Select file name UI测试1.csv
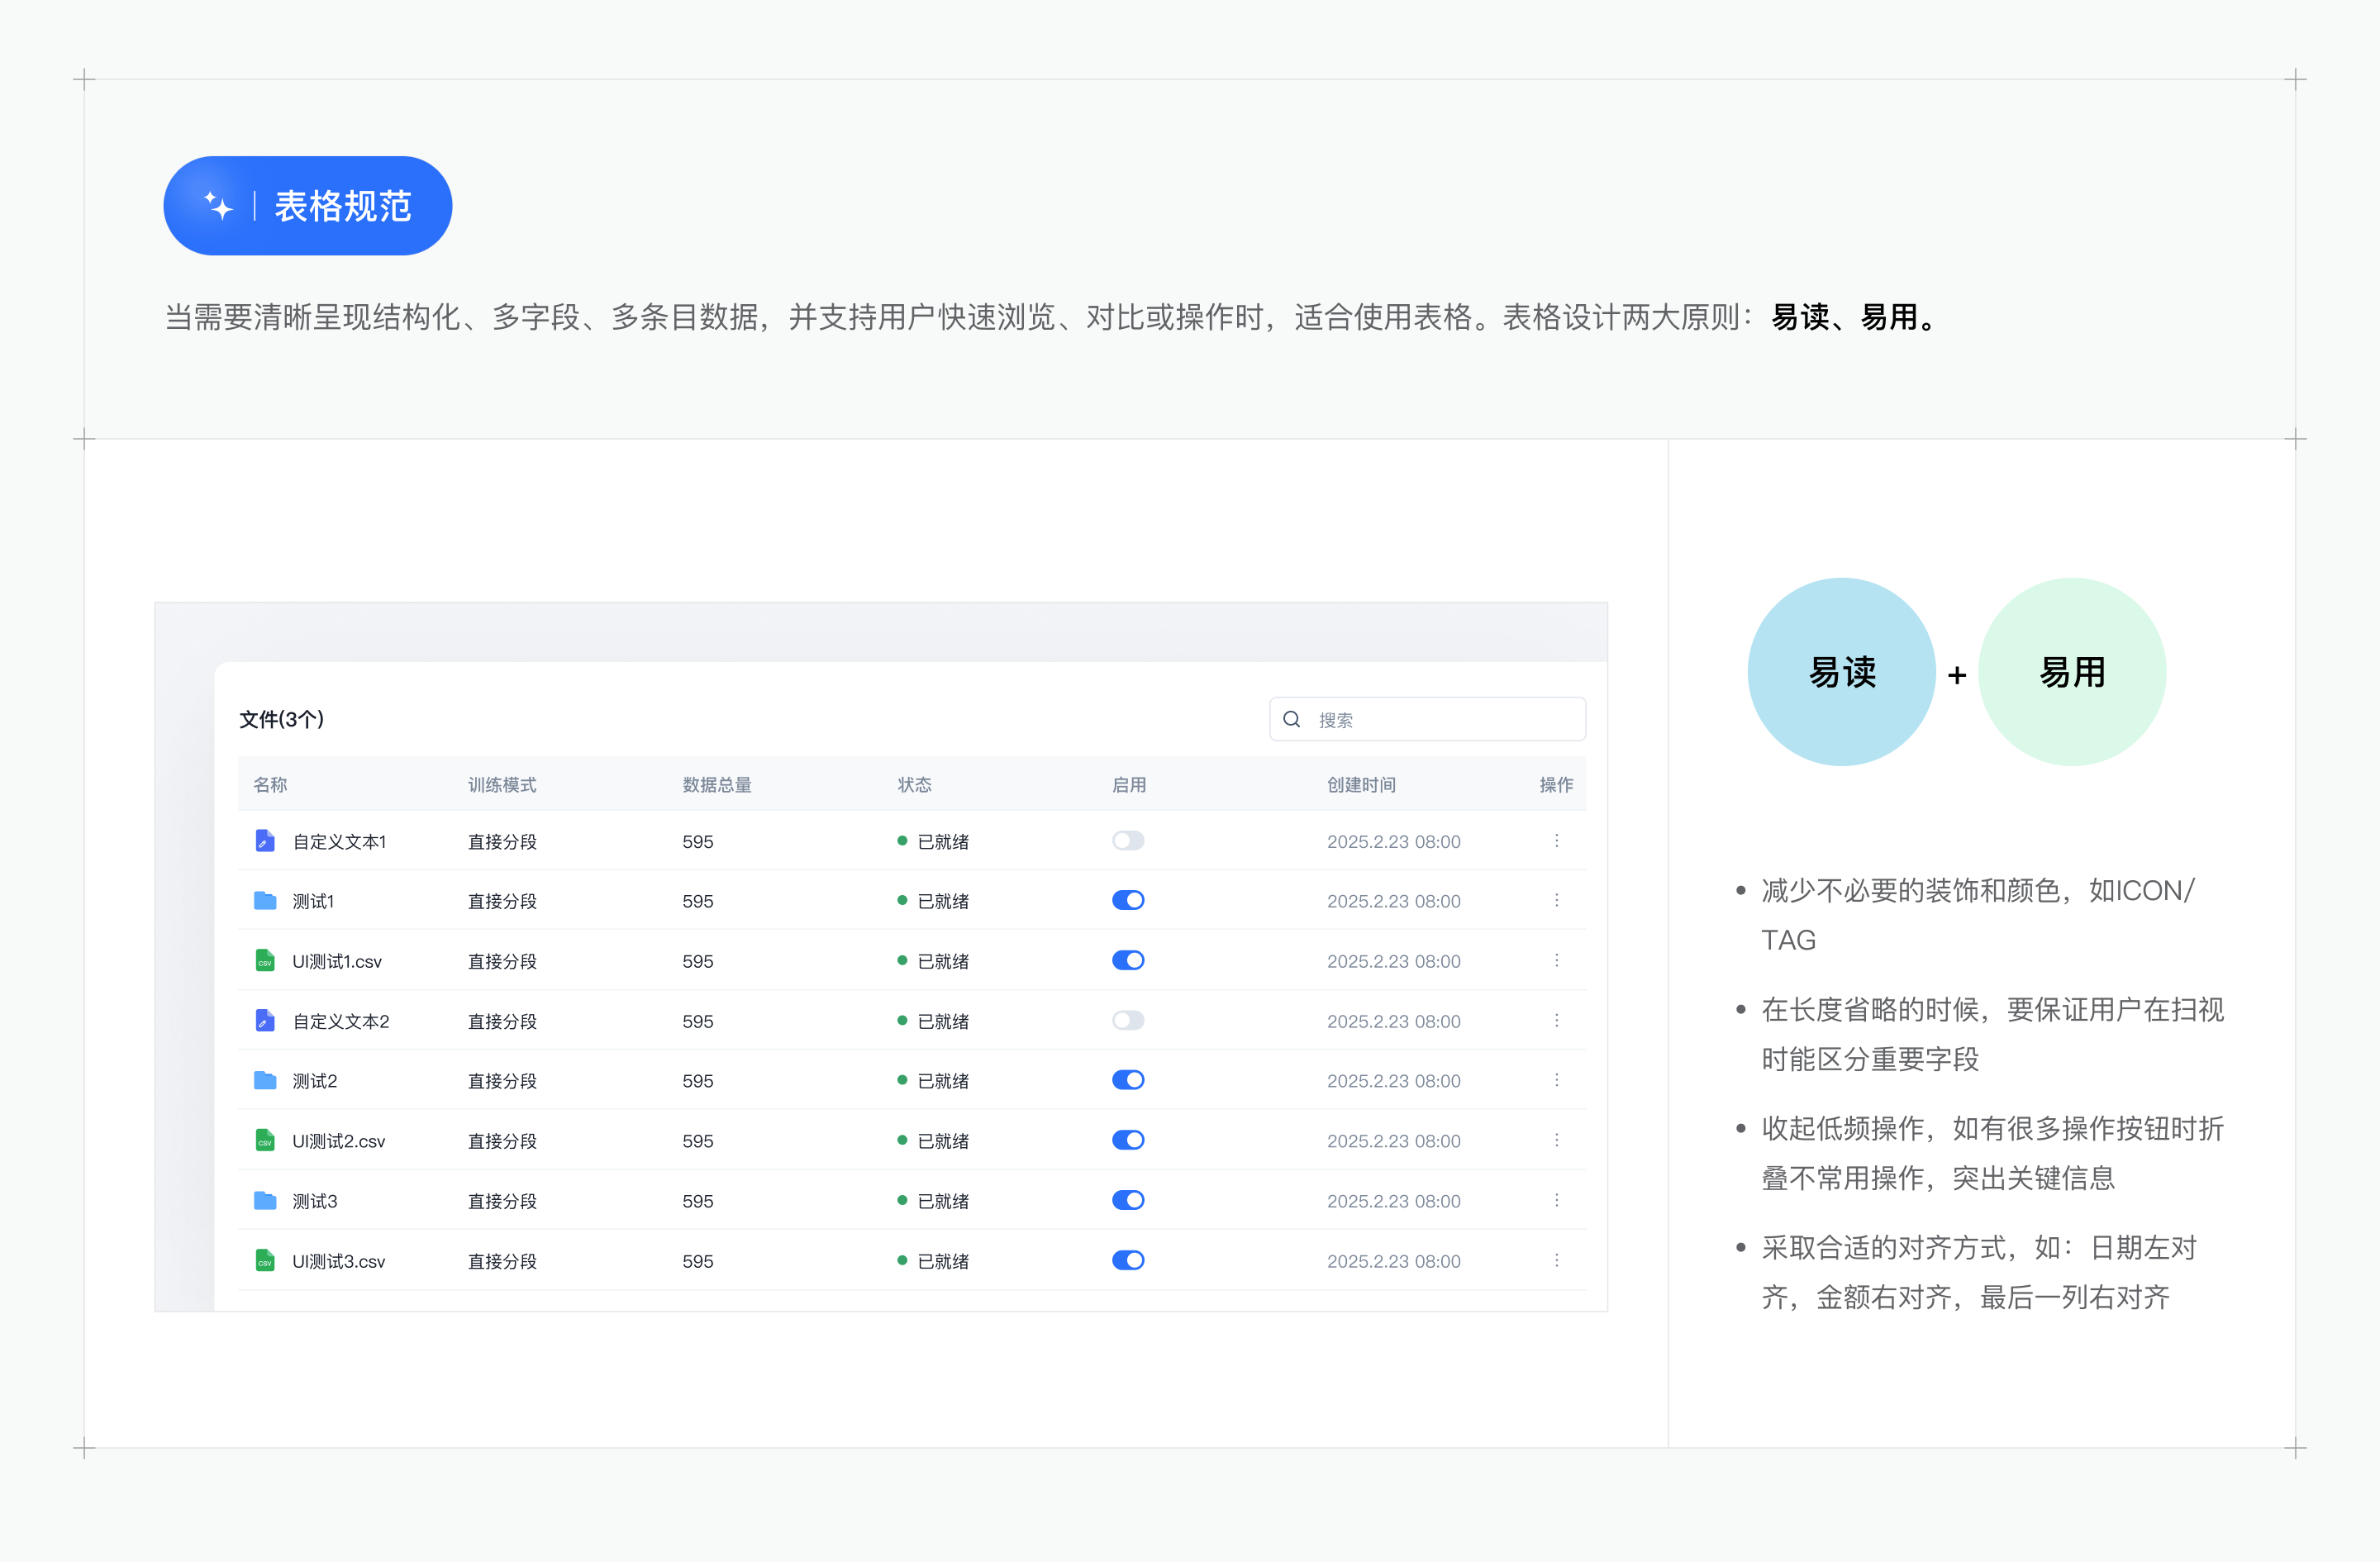Screen dimensions: 2380x1562 point(337,962)
